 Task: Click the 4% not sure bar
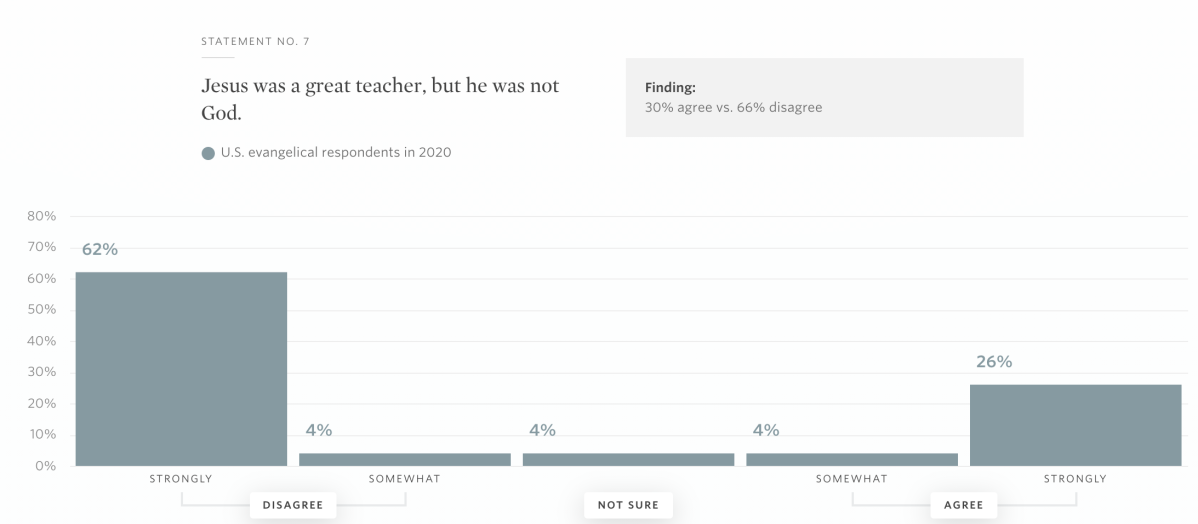[629, 459]
